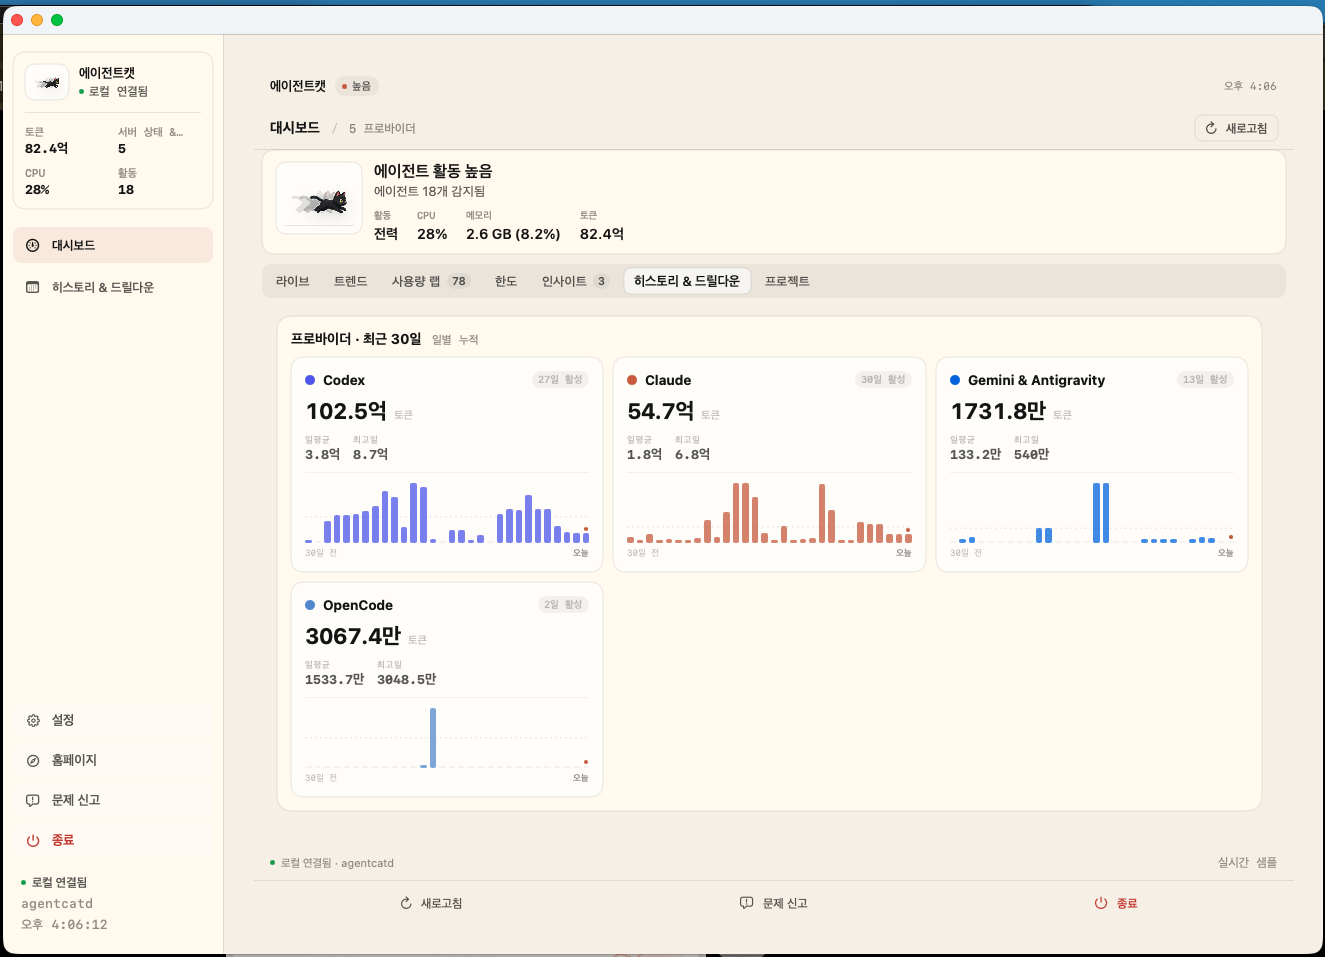Click the 대시보드 breadcrumb heading
Viewport: 1325px width, 957px height.
coord(295,127)
